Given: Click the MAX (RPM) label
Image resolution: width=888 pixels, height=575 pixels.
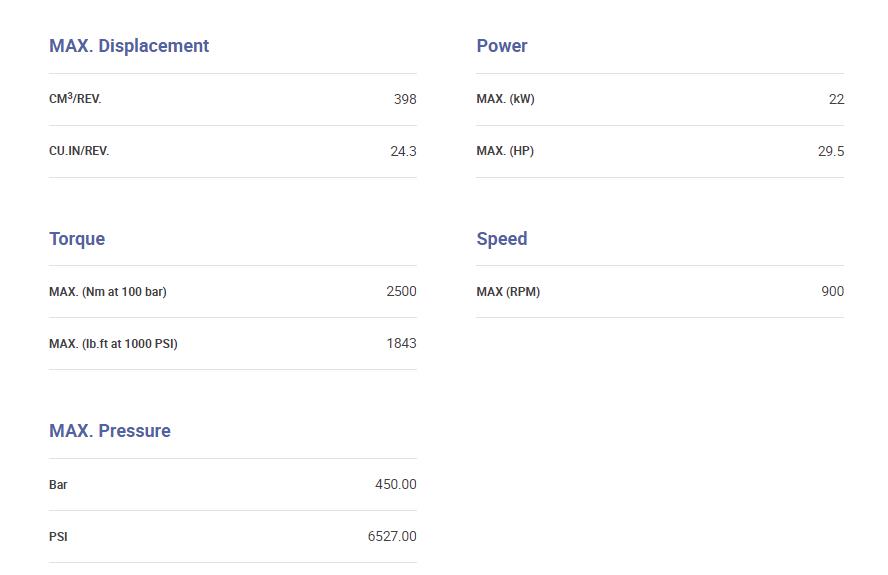Looking at the screenshot, I should tap(508, 292).
